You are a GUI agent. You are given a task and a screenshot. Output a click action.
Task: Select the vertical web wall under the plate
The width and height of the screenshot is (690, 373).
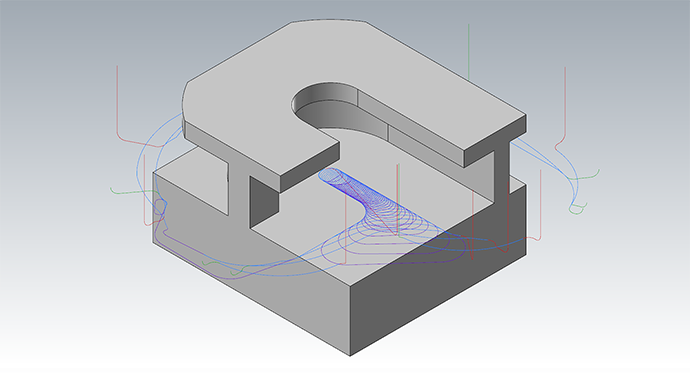[x=502, y=174]
